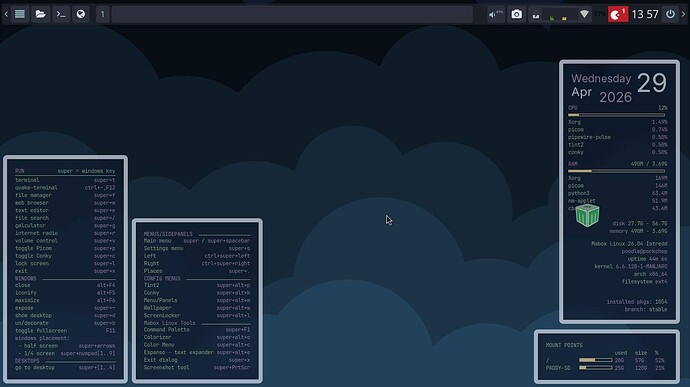Click the RAM usage bar
Screen dimensions: 690x387
[616, 171]
